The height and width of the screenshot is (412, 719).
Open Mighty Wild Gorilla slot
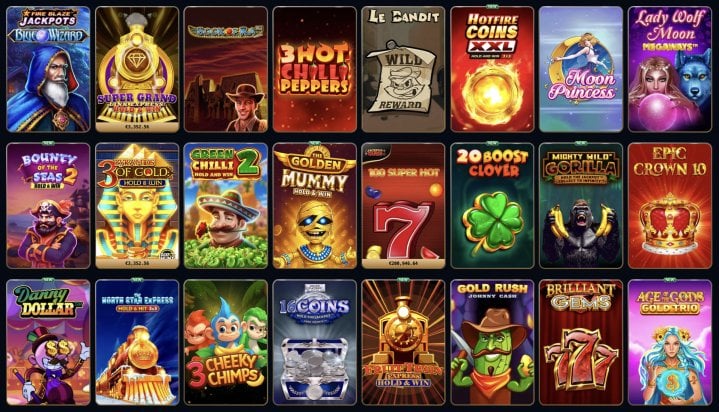581,206
